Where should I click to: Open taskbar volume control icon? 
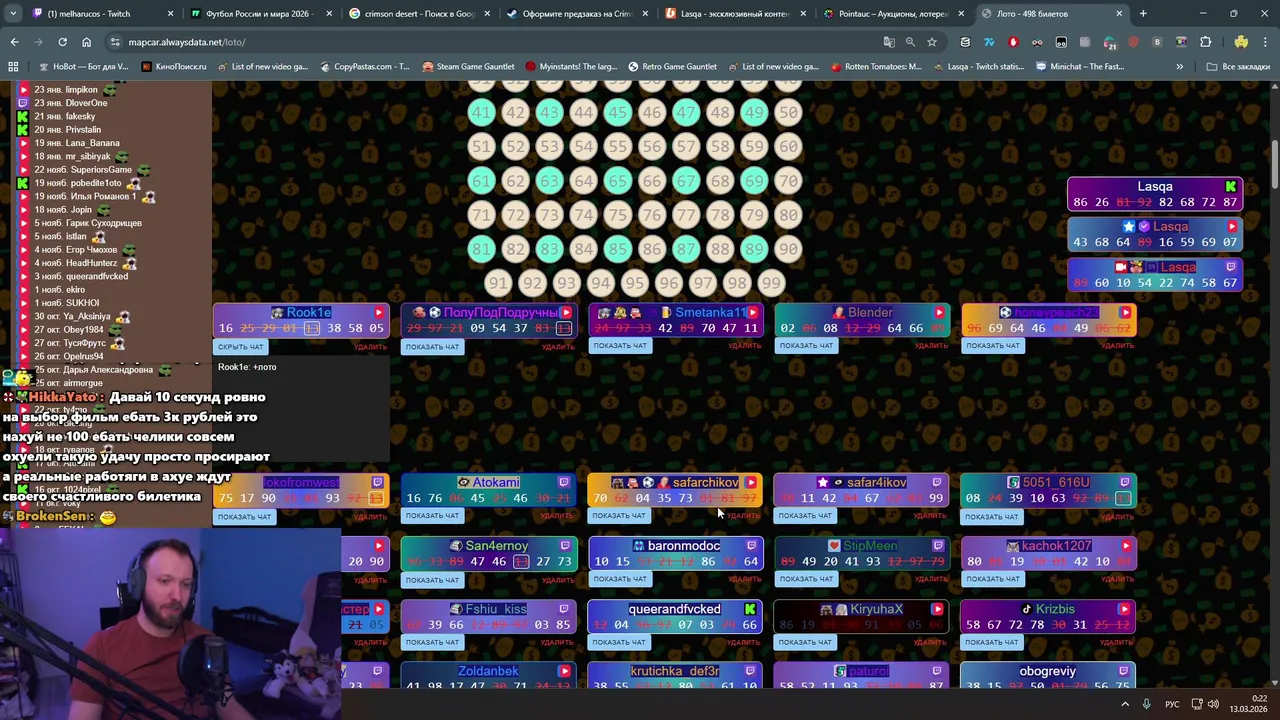point(1213,704)
